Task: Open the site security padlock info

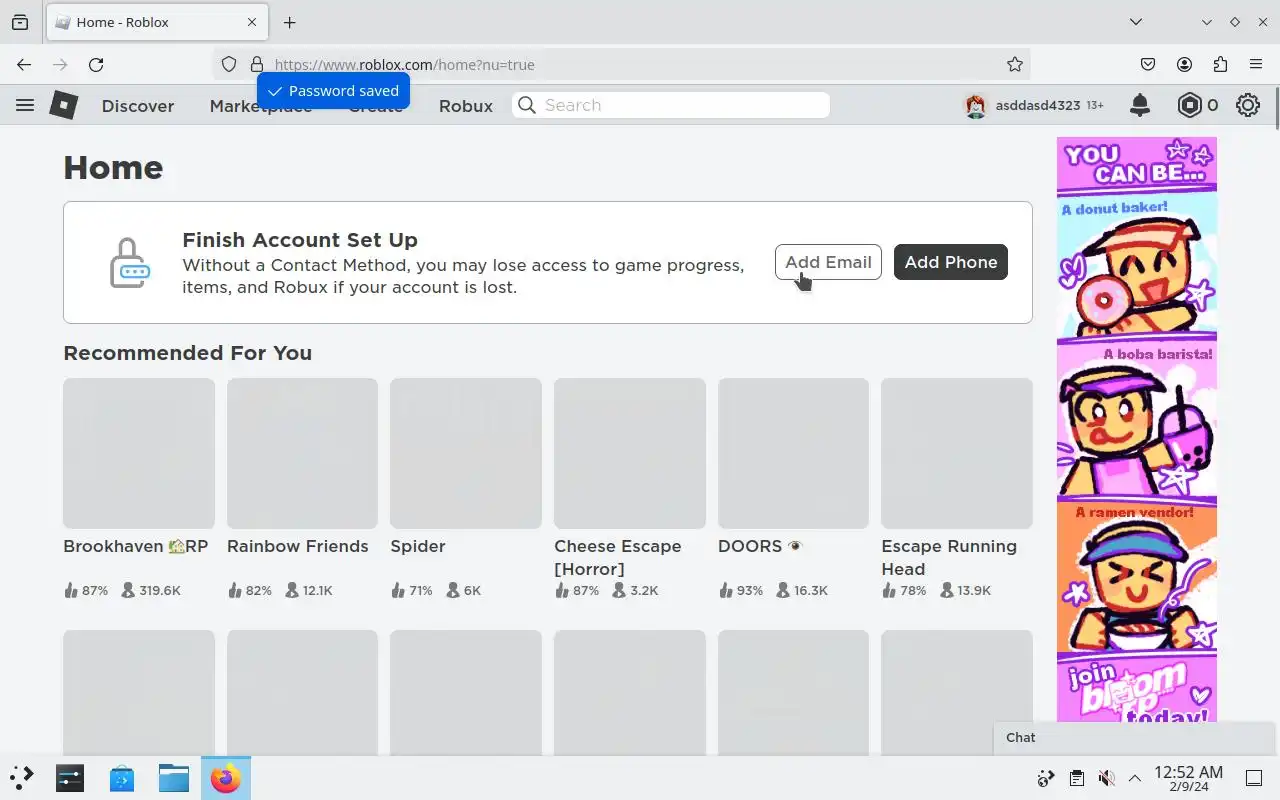Action: pos(257,64)
